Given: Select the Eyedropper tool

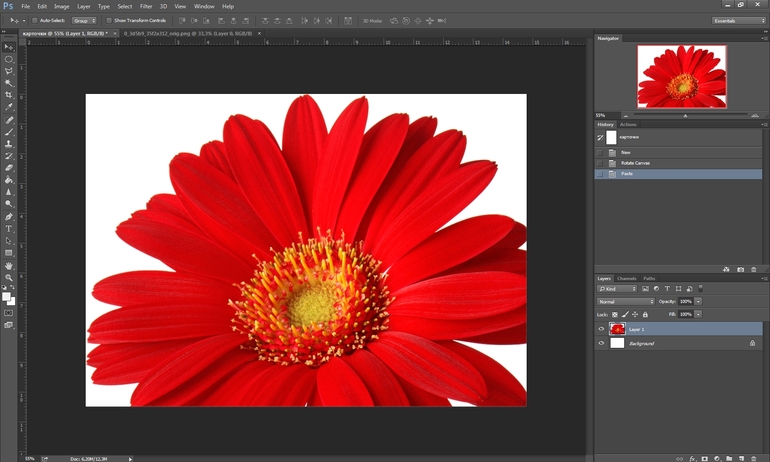Looking at the screenshot, I should 9,107.
